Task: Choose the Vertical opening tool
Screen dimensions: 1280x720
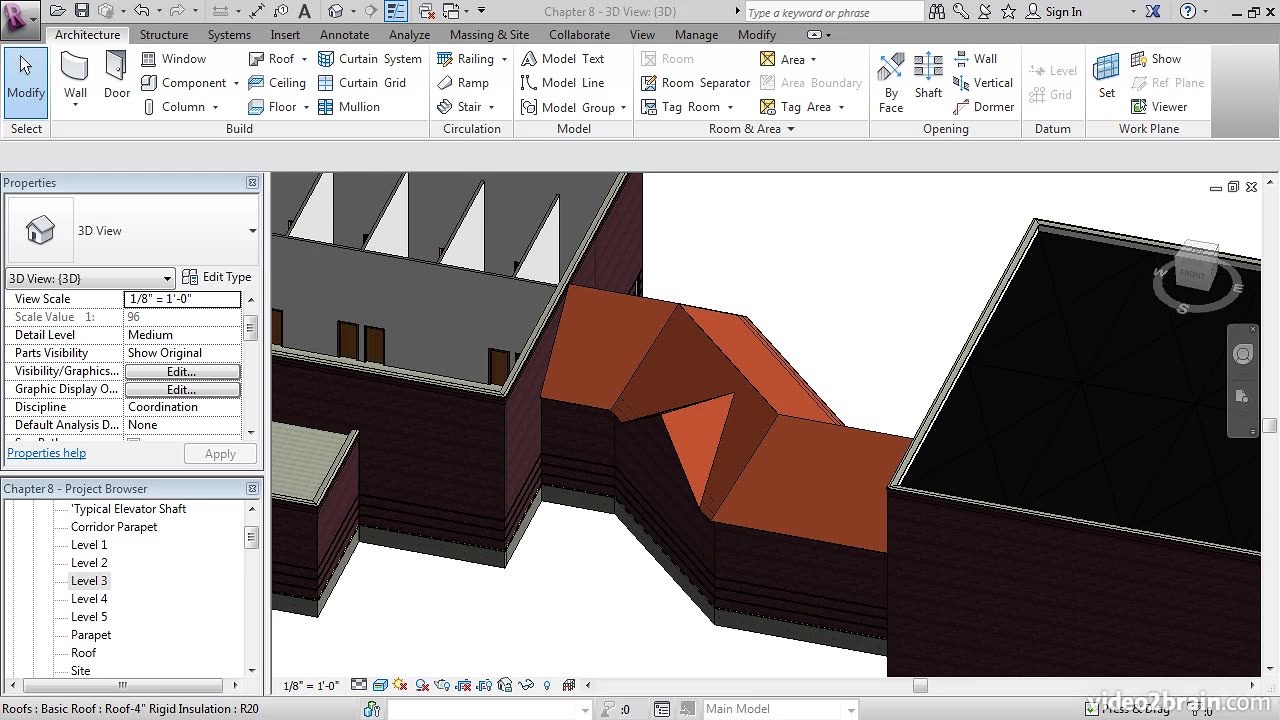Action: [x=983, y=83]
